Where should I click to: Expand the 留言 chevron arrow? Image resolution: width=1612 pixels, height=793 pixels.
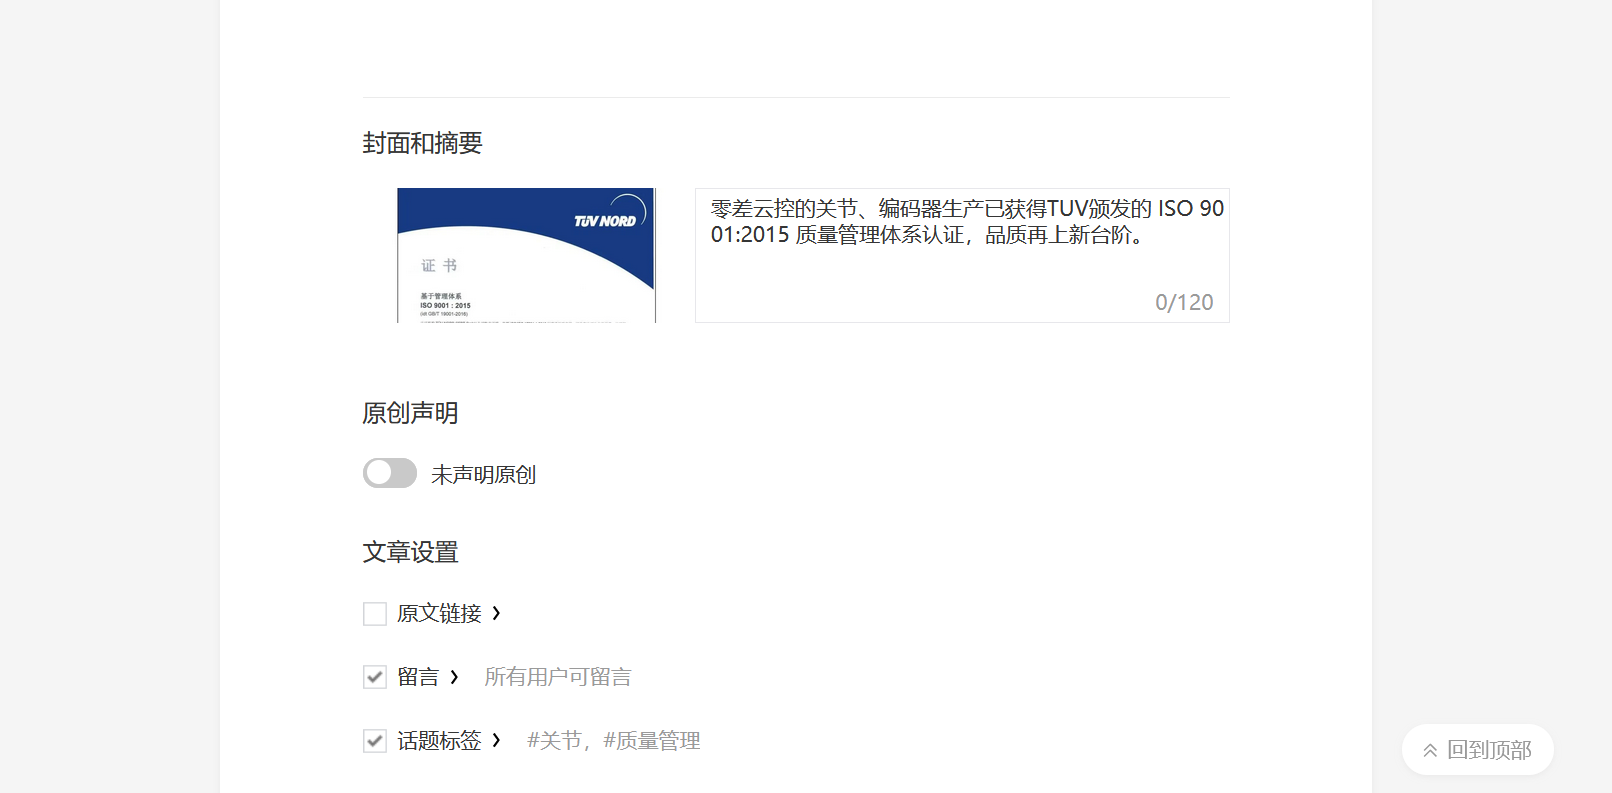coord(454,677)
